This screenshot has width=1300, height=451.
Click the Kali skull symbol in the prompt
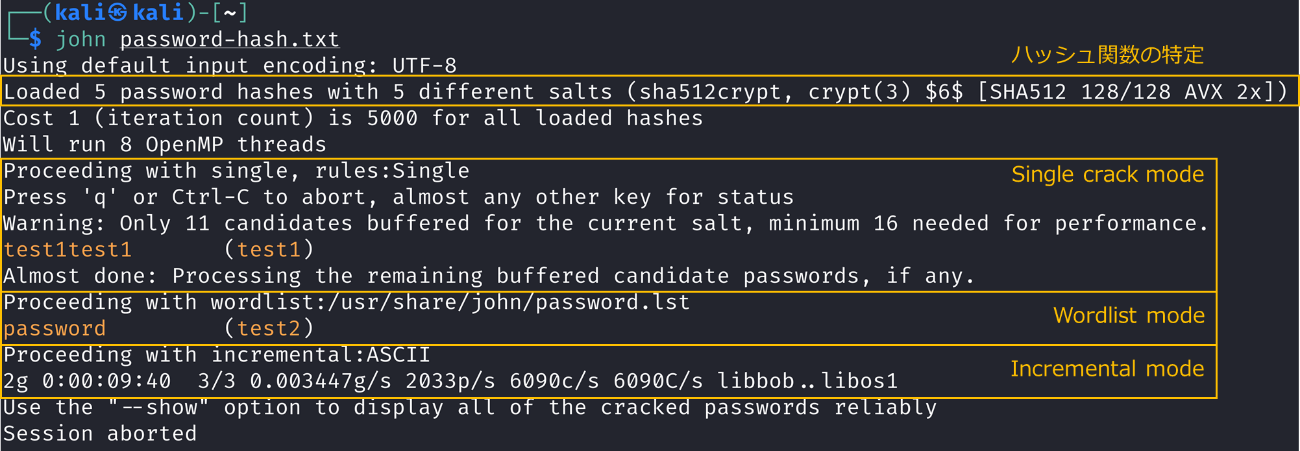coord(120,13)
